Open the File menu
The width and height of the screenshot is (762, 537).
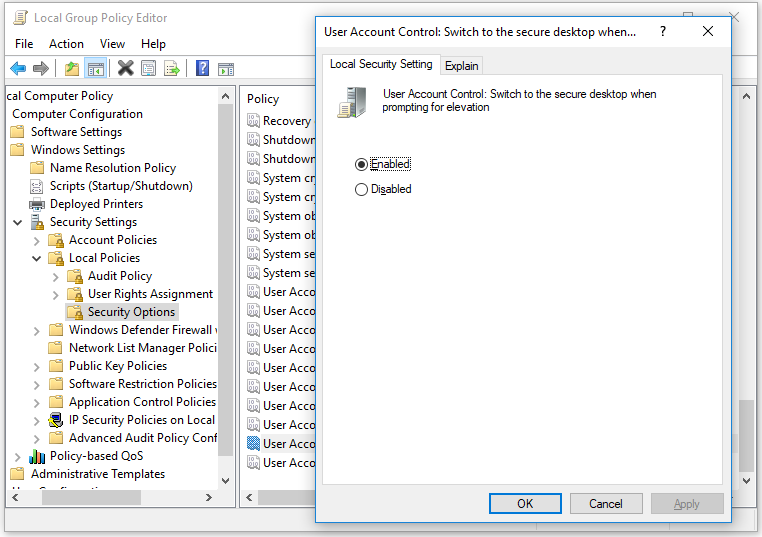[x=24, y=44]
